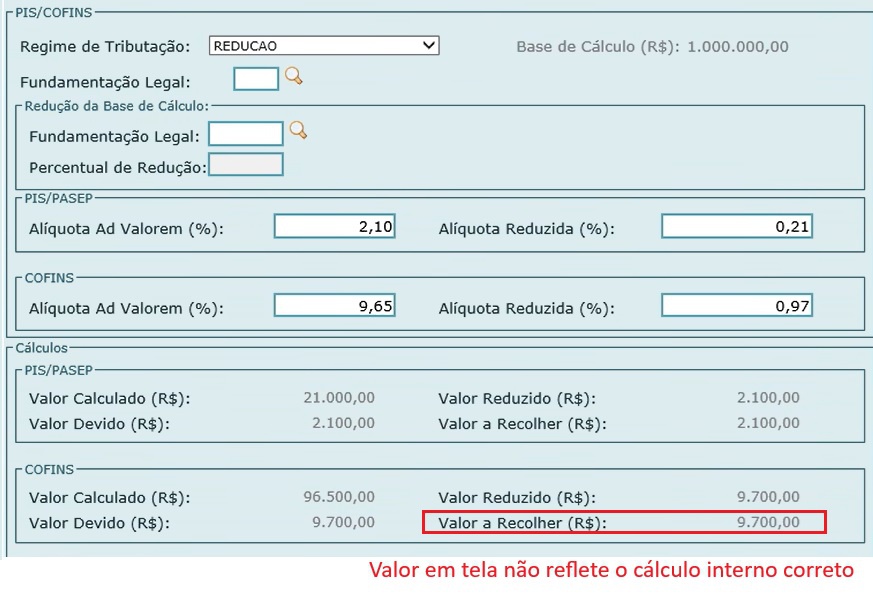
Task: Click the Valor Calculado PIS value 21.000,00
Action: [340, 397]
